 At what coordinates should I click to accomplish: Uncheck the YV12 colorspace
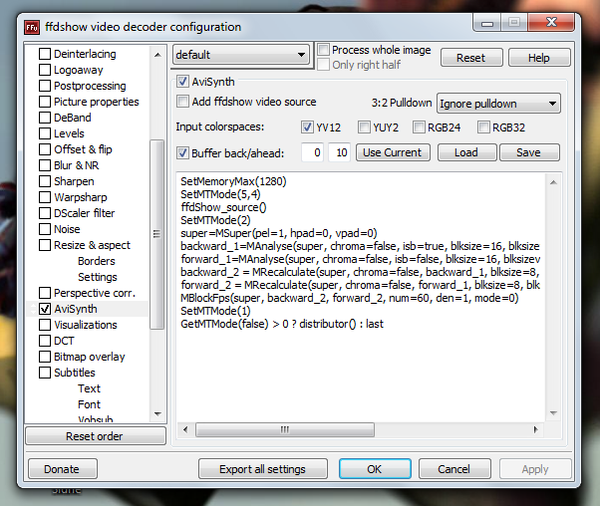307,127
